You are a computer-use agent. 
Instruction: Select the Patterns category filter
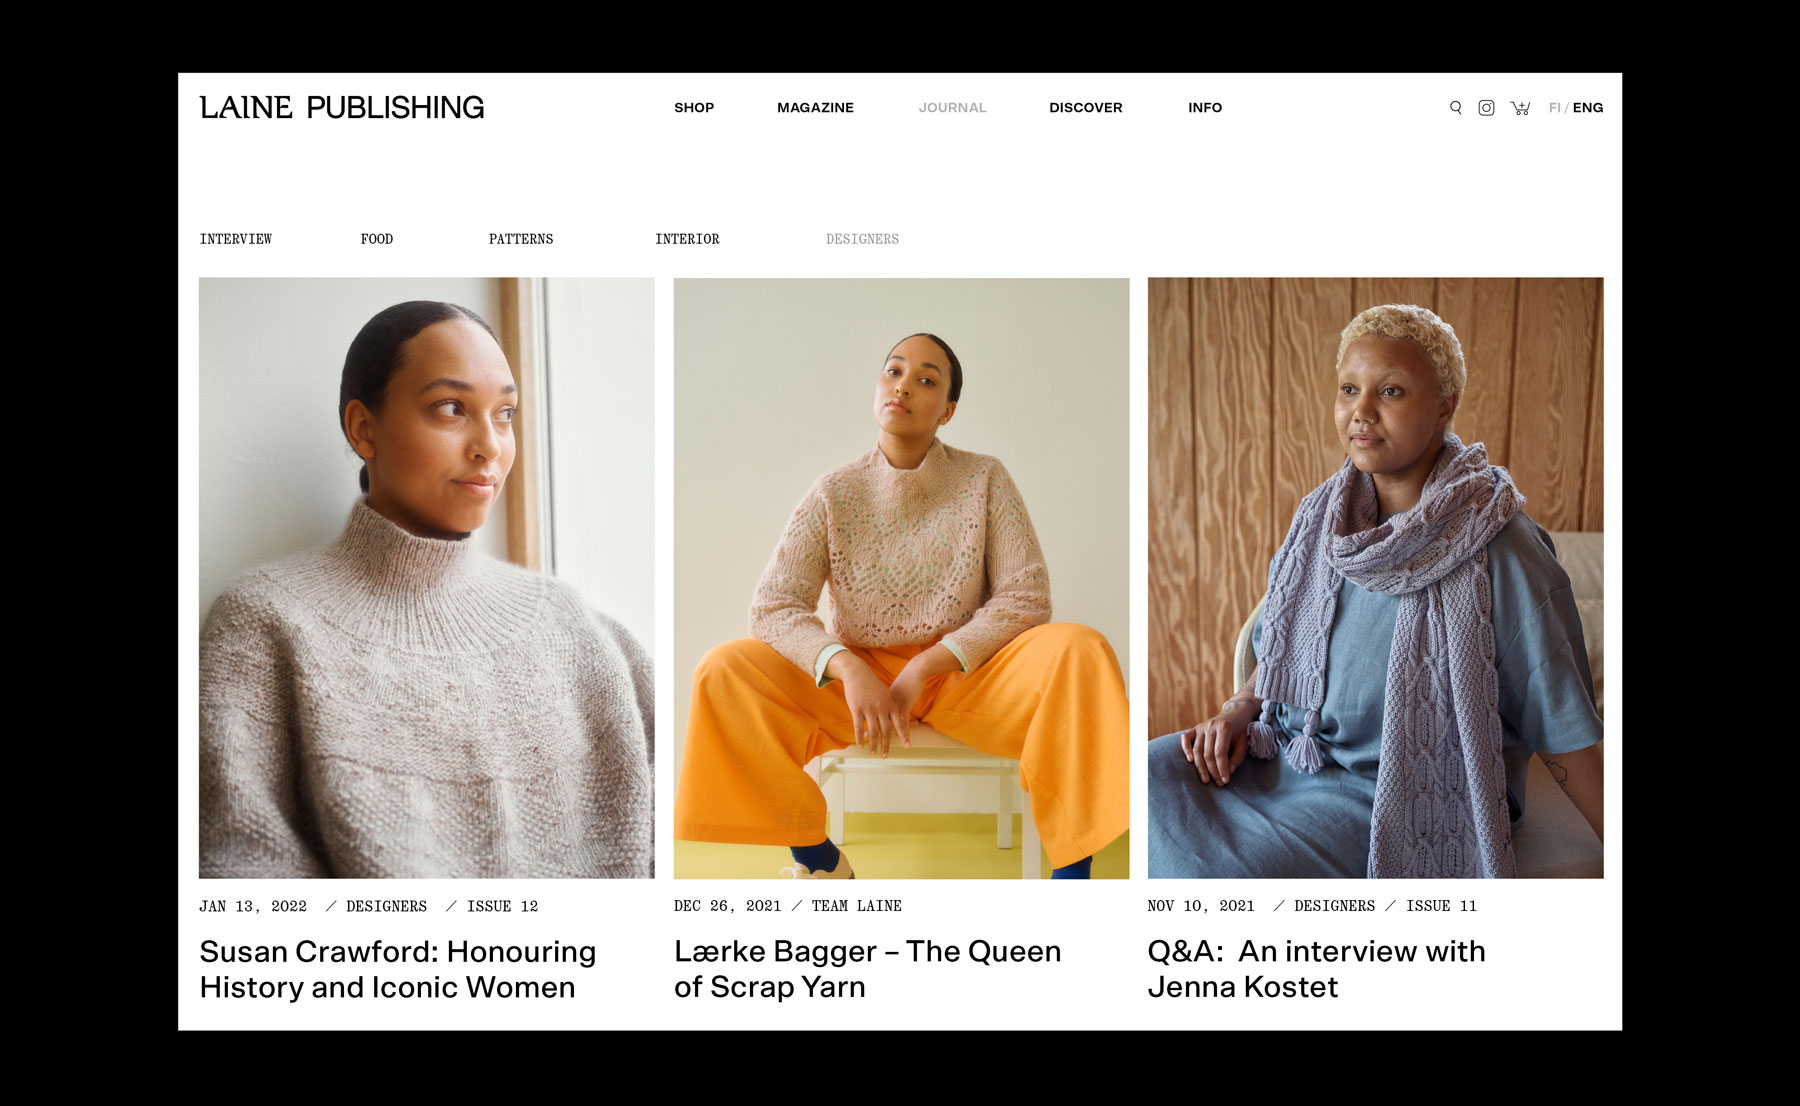[521, 239]
